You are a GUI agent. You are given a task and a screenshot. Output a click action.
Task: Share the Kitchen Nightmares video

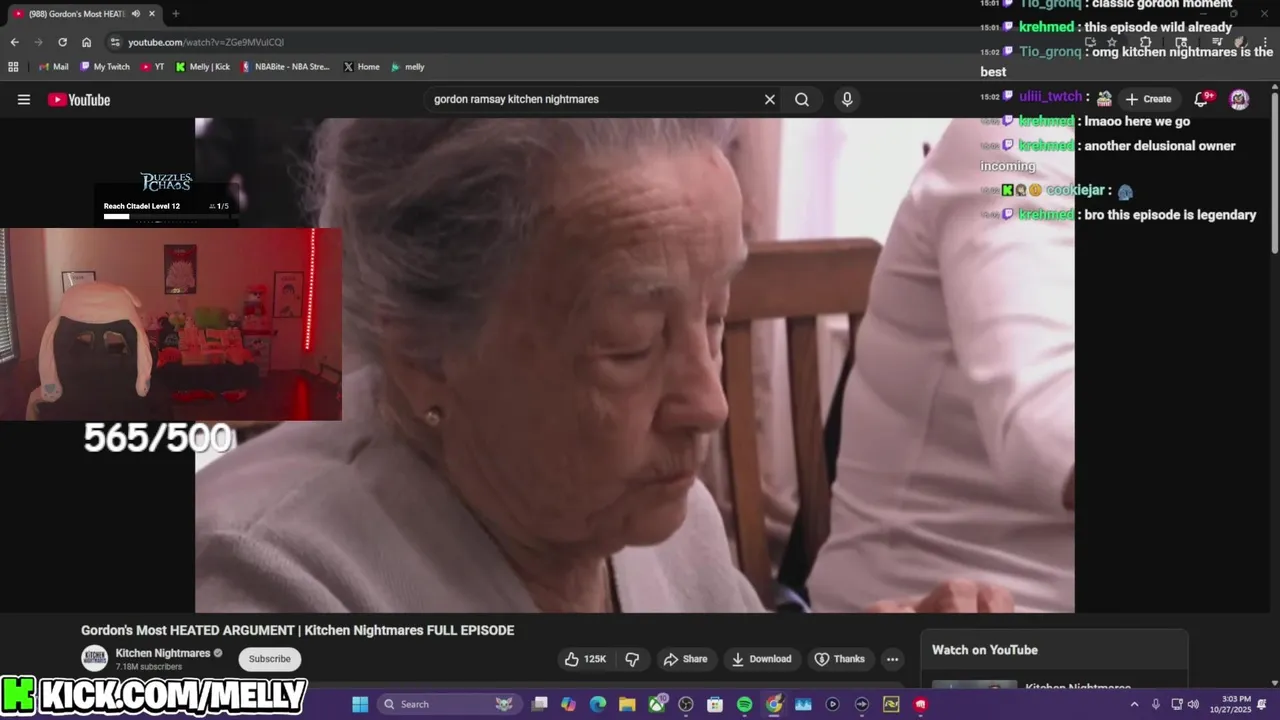click(x=685, y=659)
